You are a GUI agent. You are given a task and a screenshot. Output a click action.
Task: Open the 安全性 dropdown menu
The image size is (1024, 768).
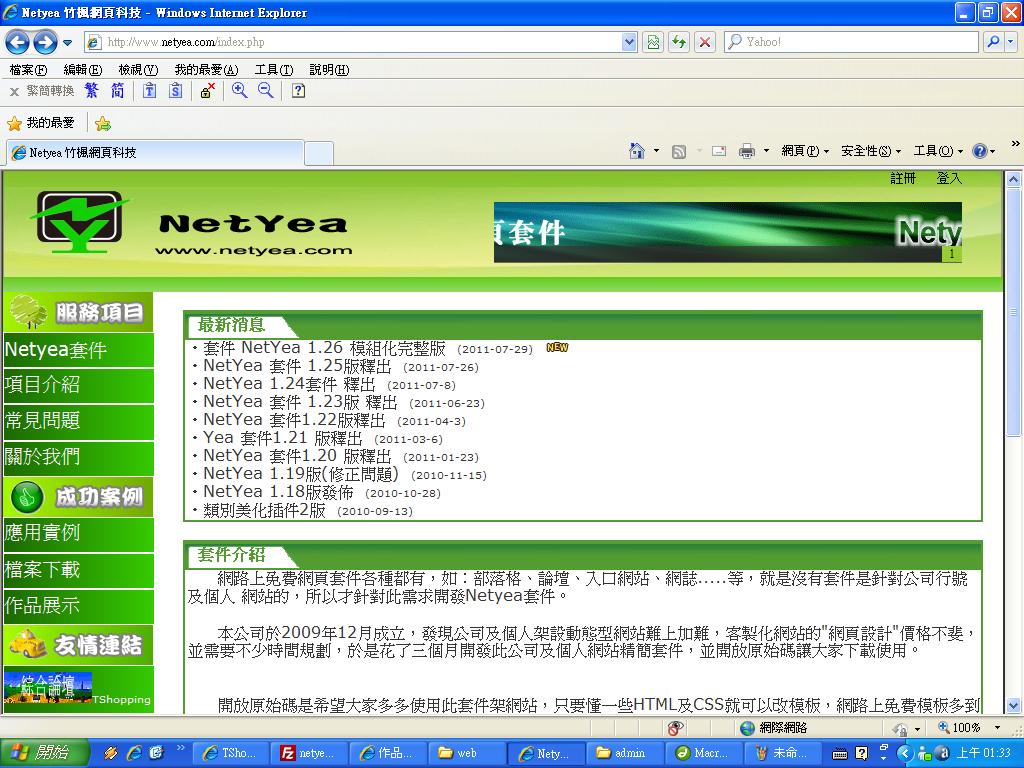click(871, 151)
